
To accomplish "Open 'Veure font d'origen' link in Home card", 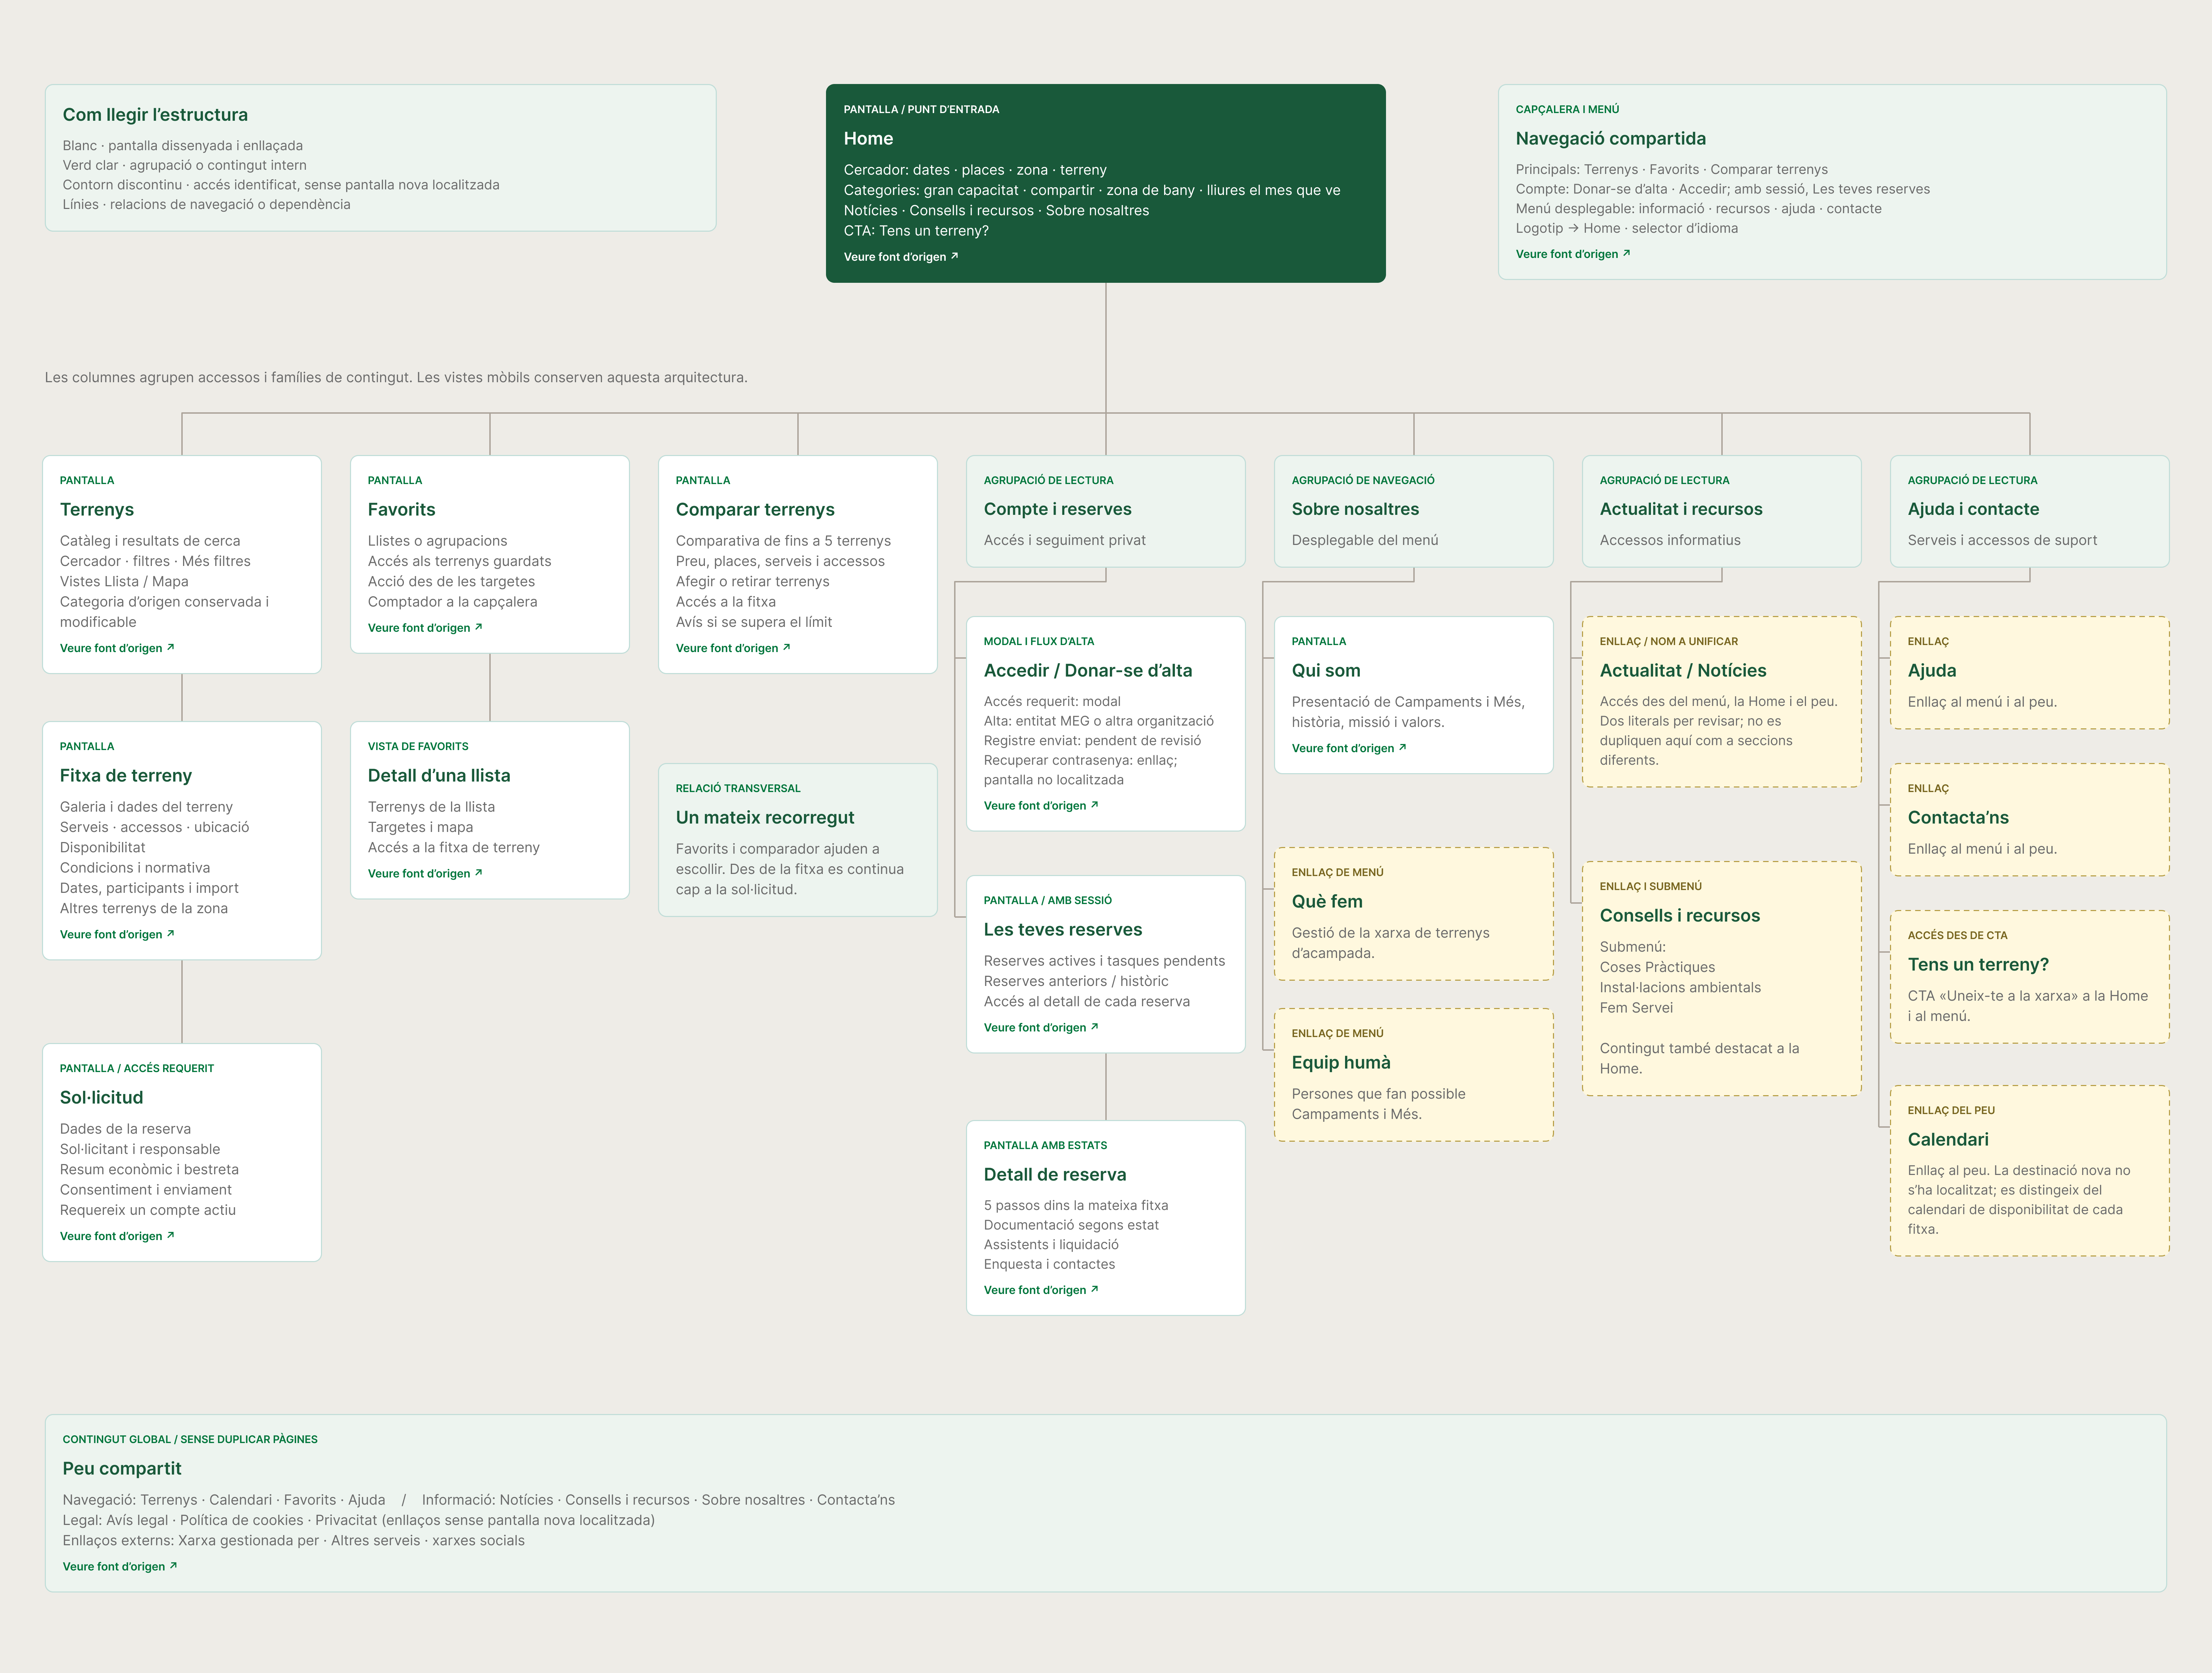I will (901, 257).
